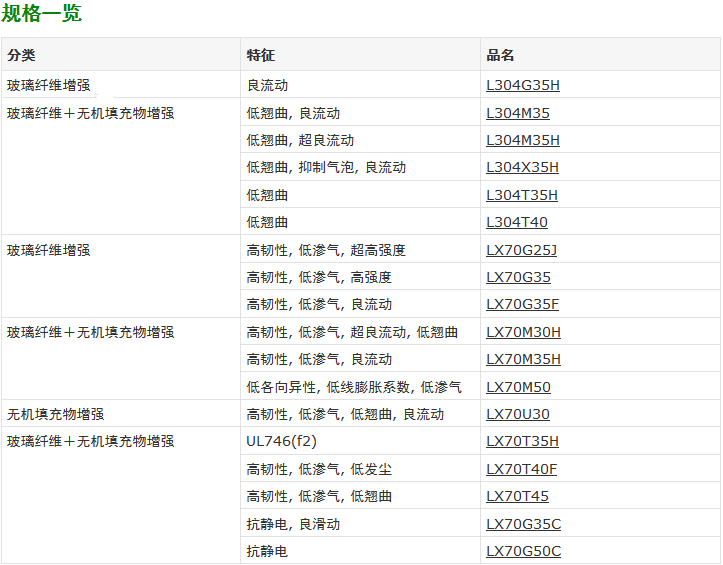
Task: Select the L304X35H link
Action: point(522,167)
